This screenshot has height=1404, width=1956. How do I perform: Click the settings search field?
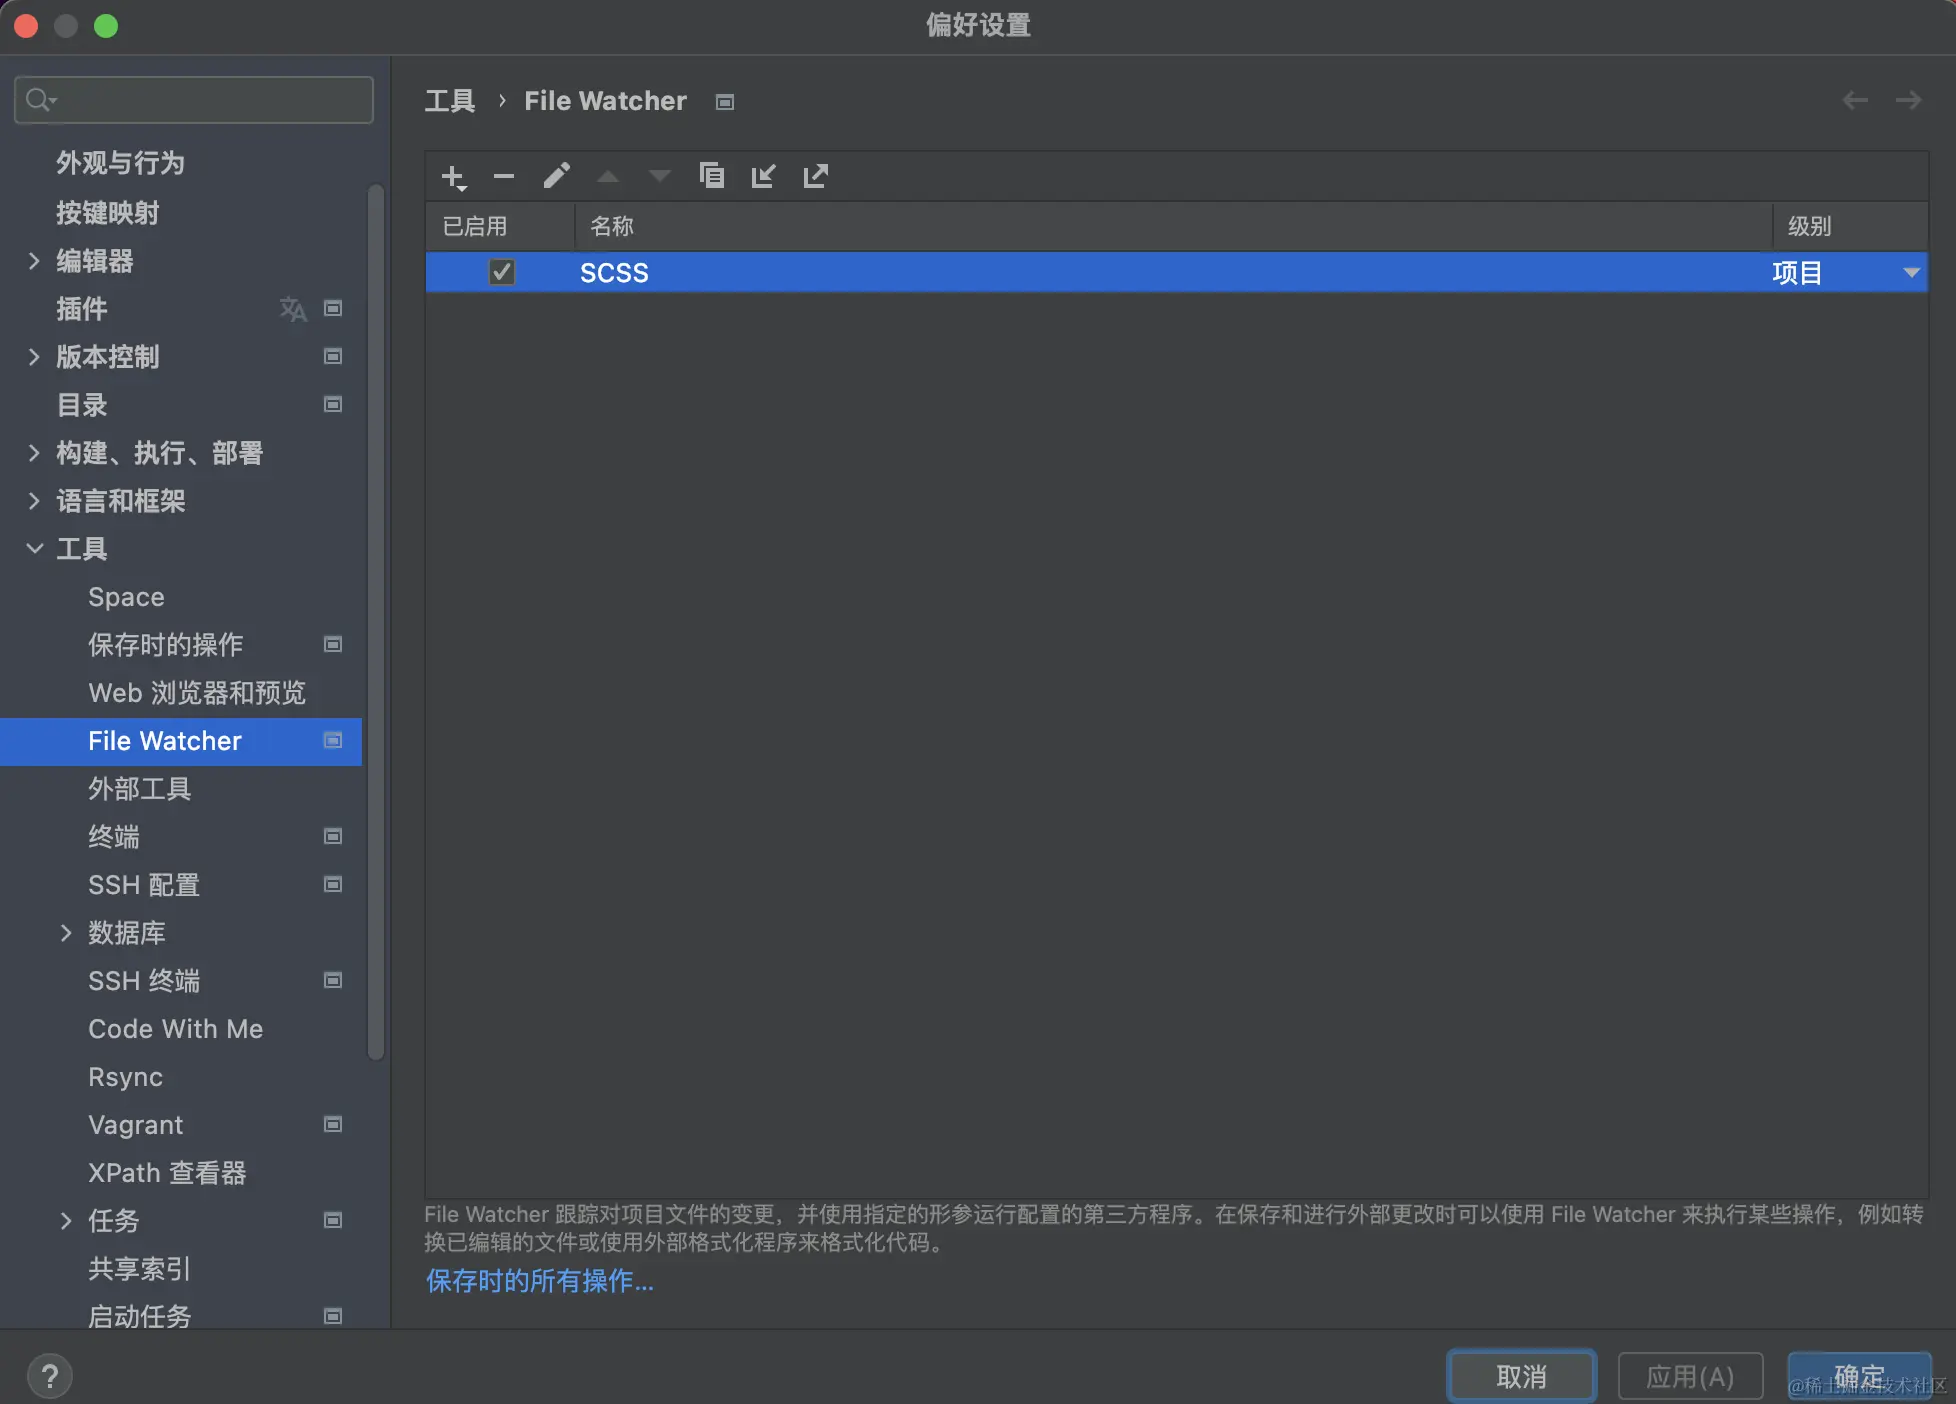[194, 100]
